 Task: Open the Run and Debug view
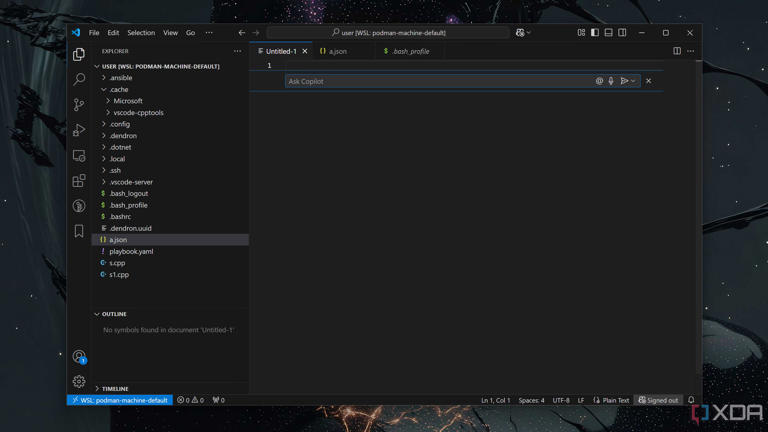79,130
